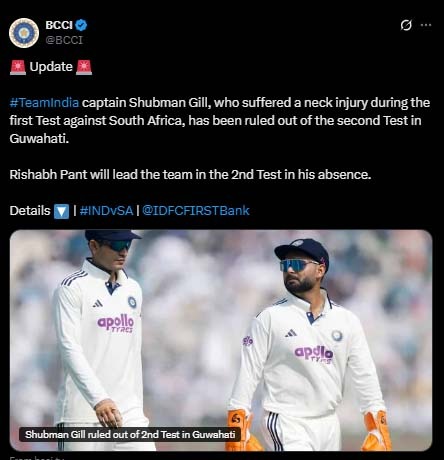444x460 pixels.
Task: Click the Guwahati word ending first paragraph
Action: (39, 139)
